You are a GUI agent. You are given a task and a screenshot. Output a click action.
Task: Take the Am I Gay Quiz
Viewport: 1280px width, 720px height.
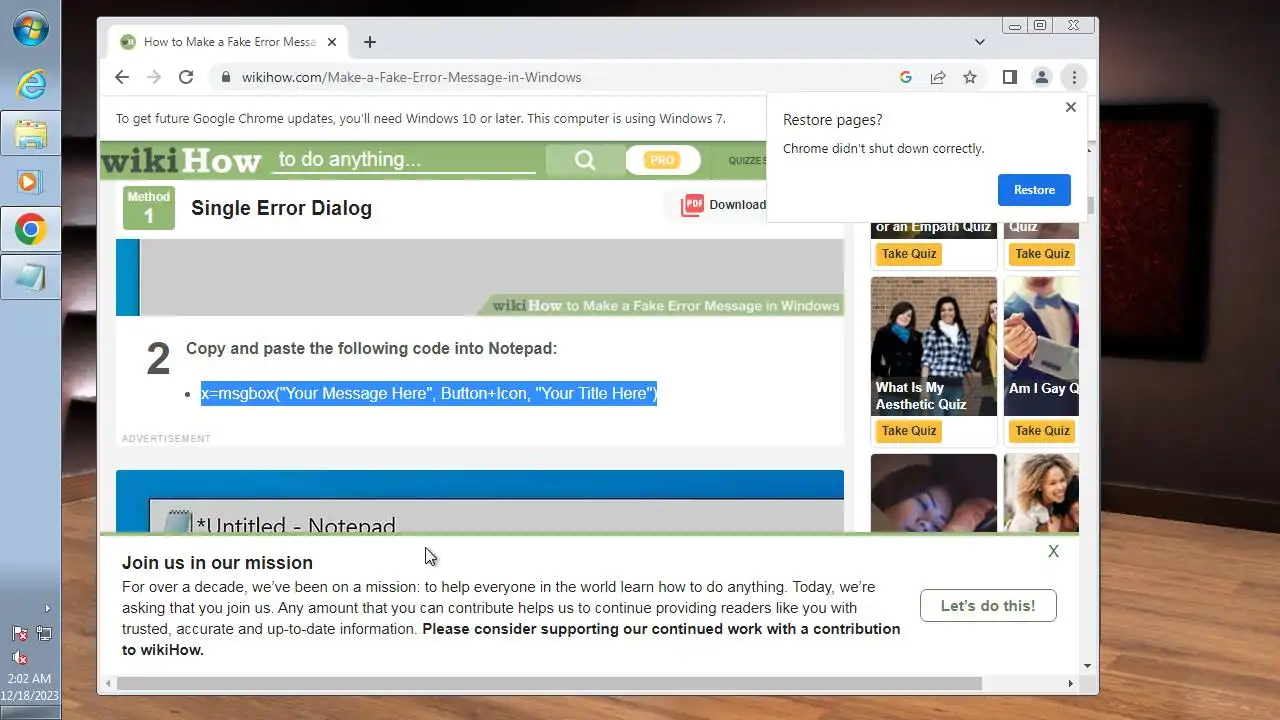pyautogui.click(x=1042, y=431)
